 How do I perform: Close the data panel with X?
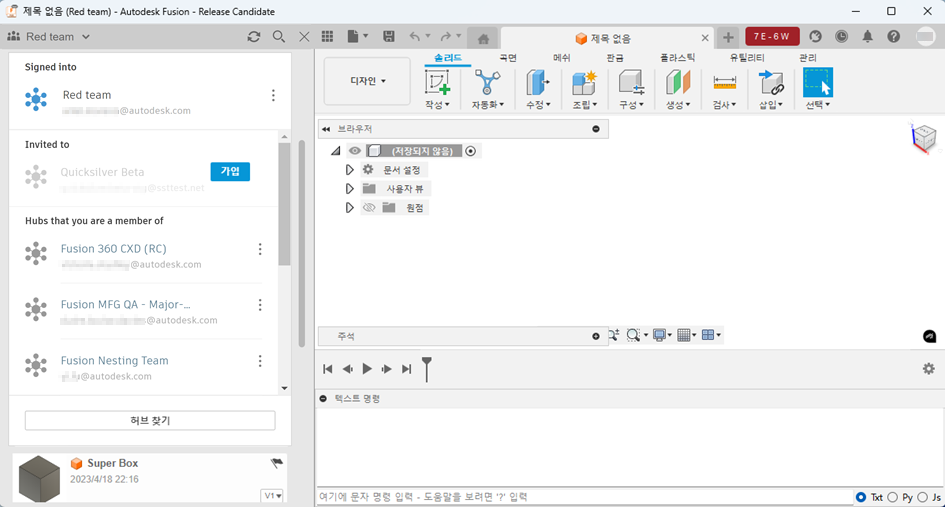pyautogui.click(x=304, y=37)
